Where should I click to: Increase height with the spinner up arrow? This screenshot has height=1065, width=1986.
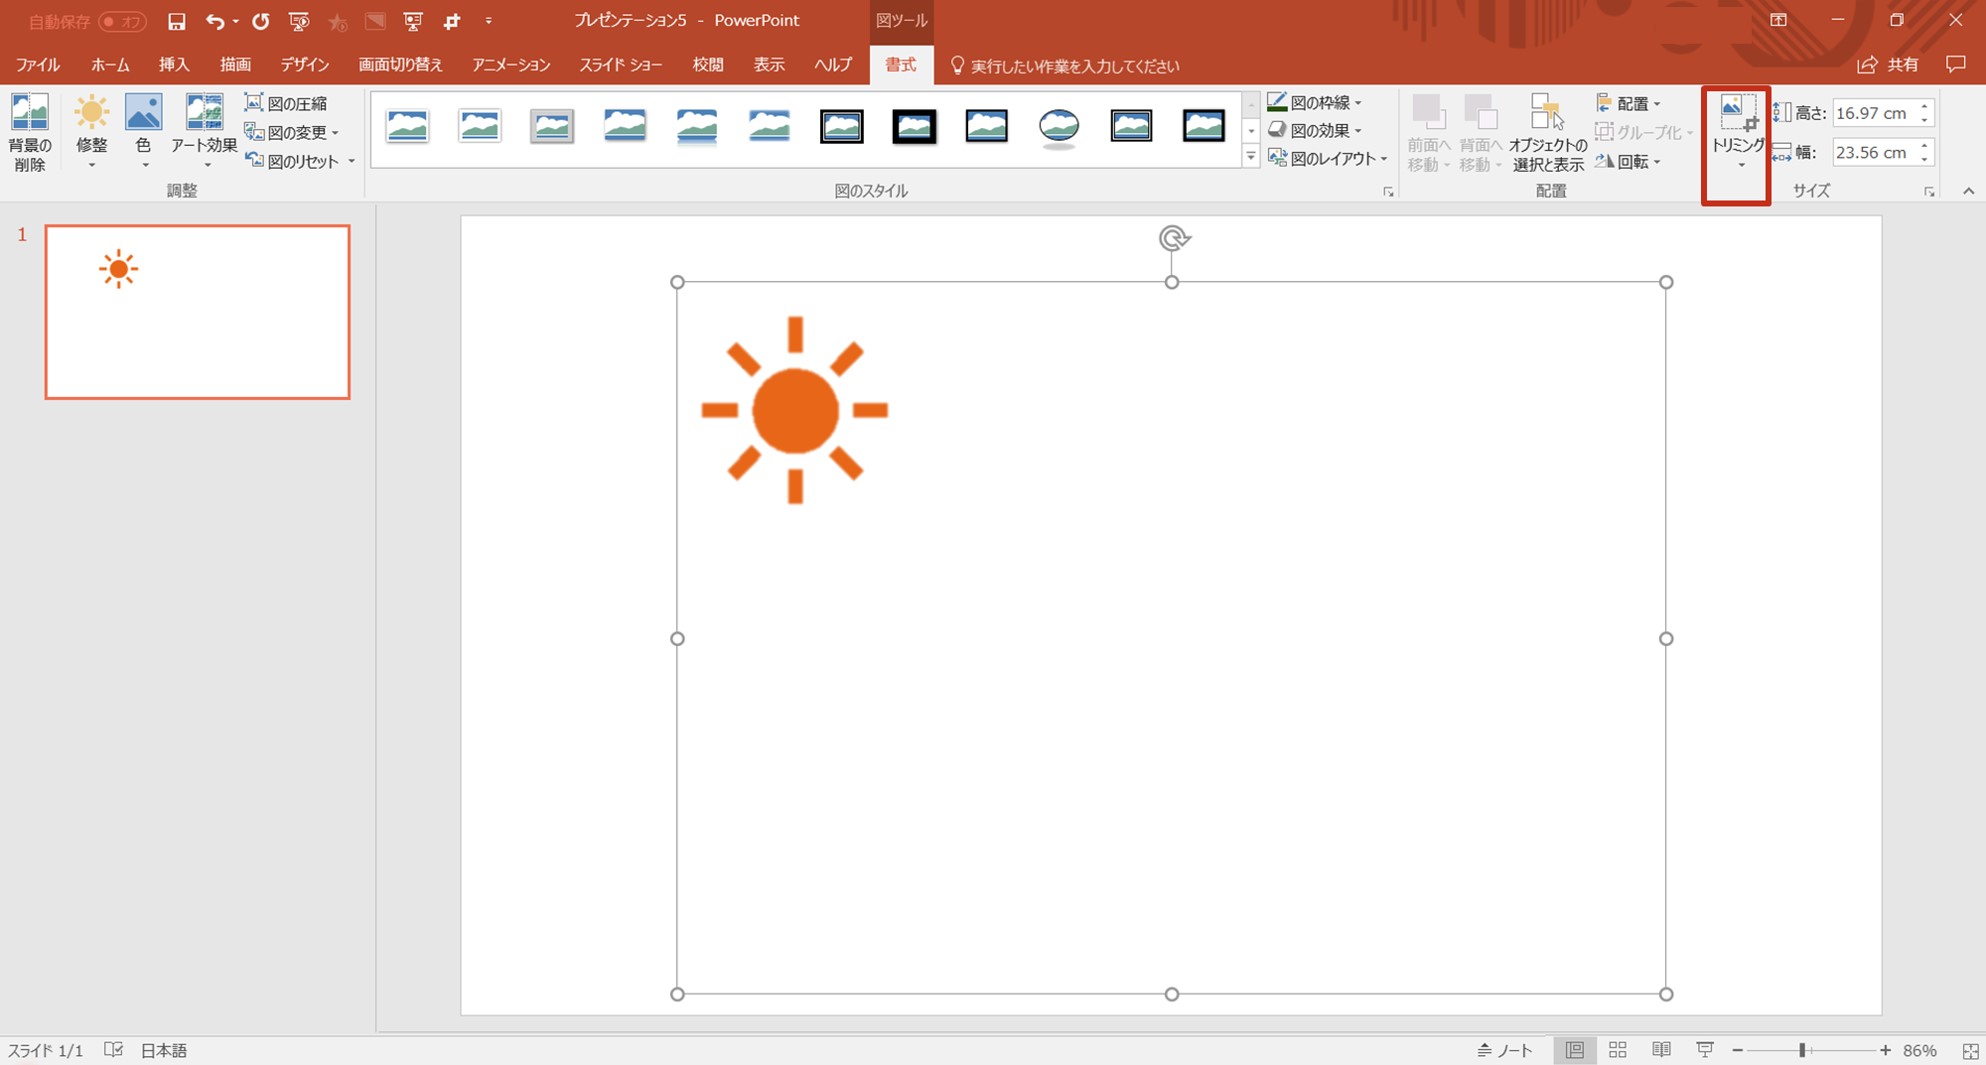click(x=1924, y=106)
